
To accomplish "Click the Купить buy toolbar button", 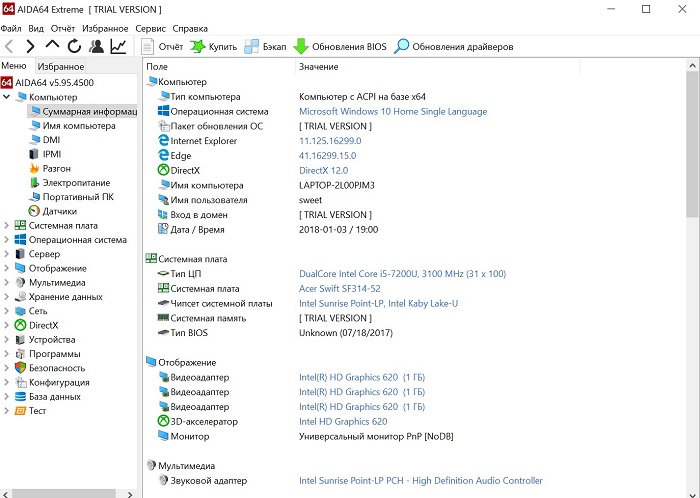I will [213, 46].
